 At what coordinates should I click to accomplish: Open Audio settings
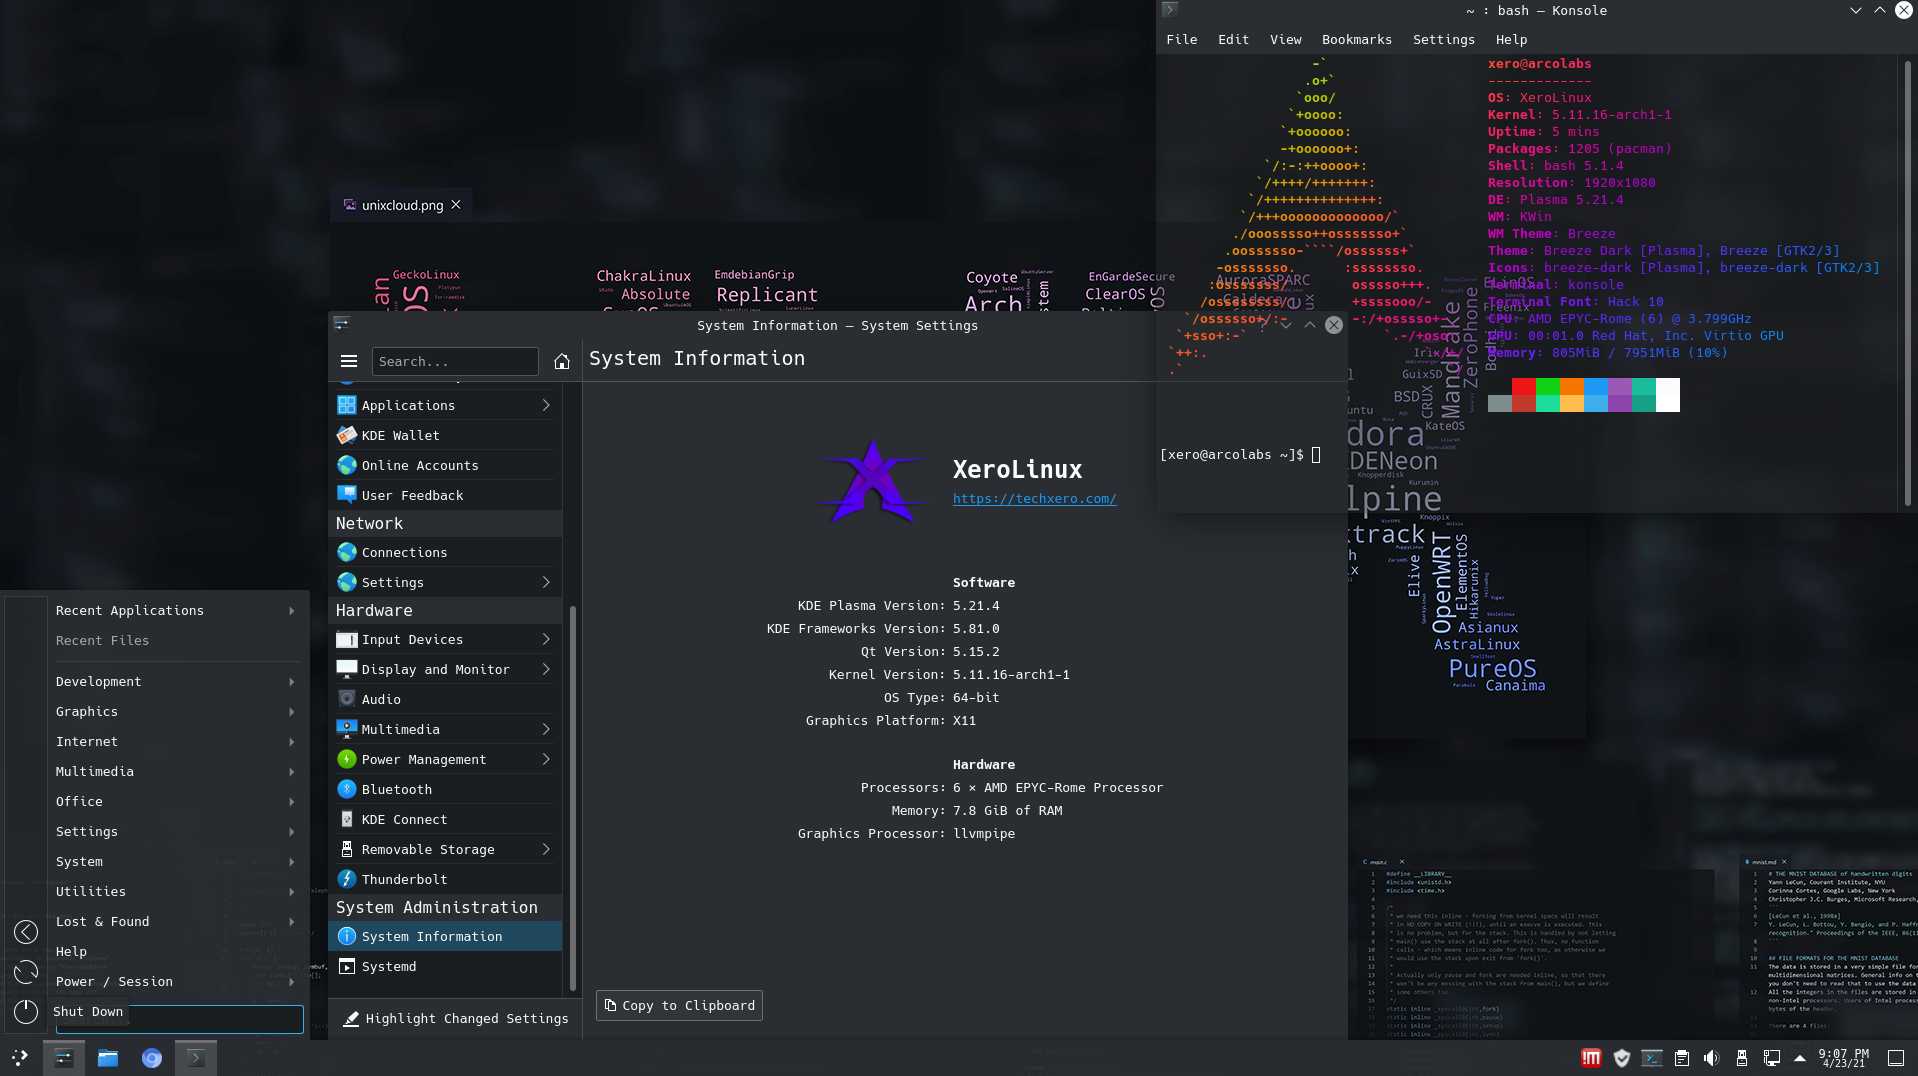click(445, 699)
